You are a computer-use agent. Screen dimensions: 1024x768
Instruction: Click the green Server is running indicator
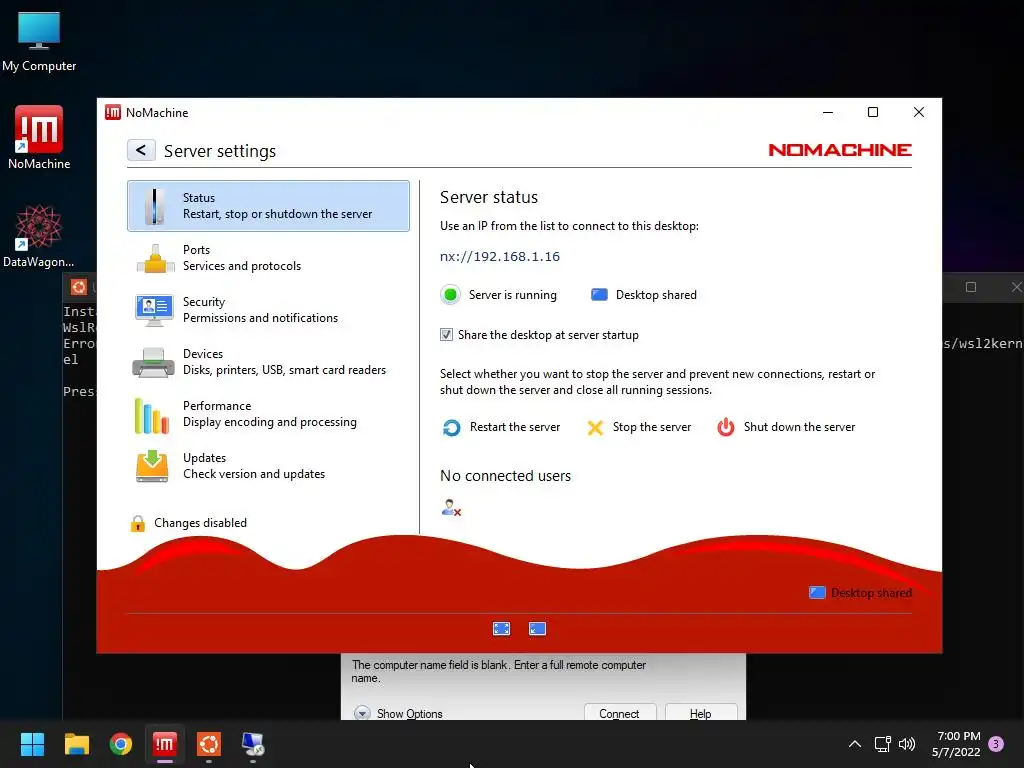coord(450,295)
